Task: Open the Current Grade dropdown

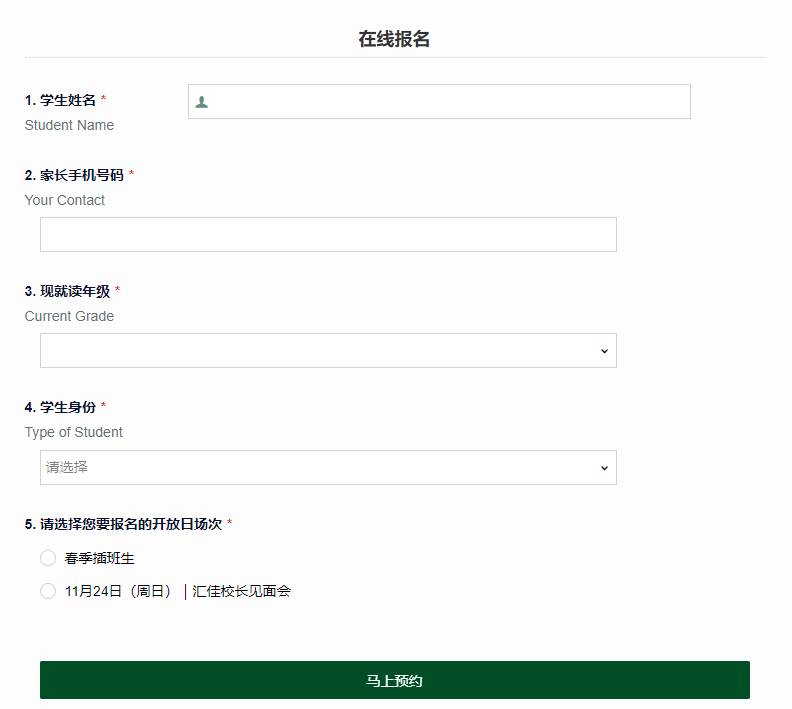Action: coord(328,350)
